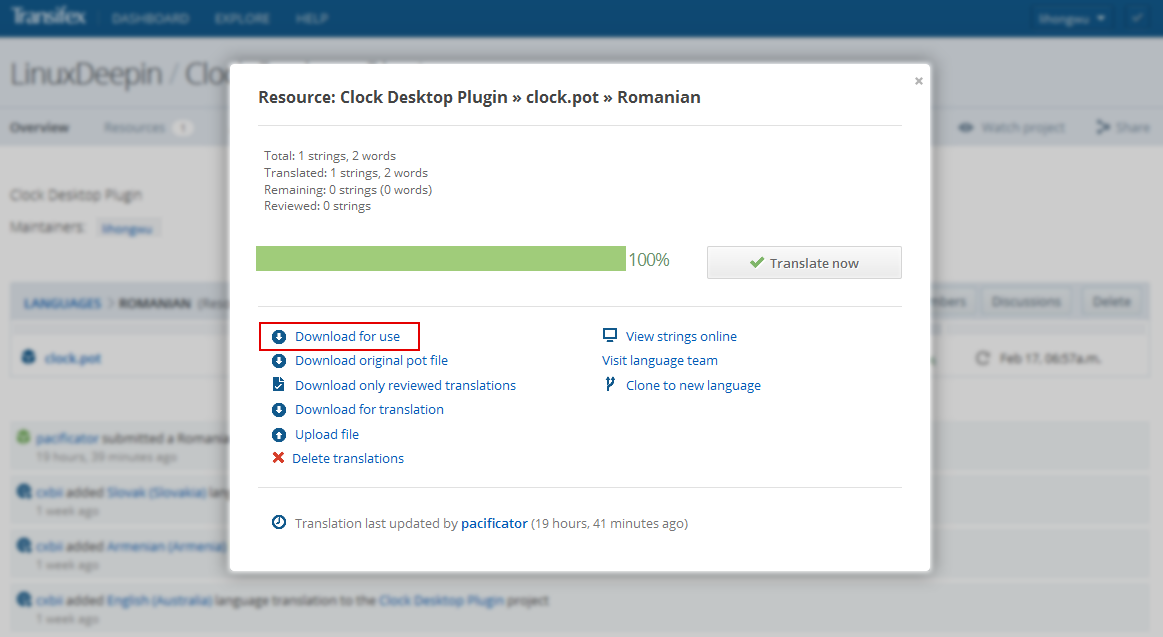Click the clock icon beside Translation last updated

pos(279,523)
